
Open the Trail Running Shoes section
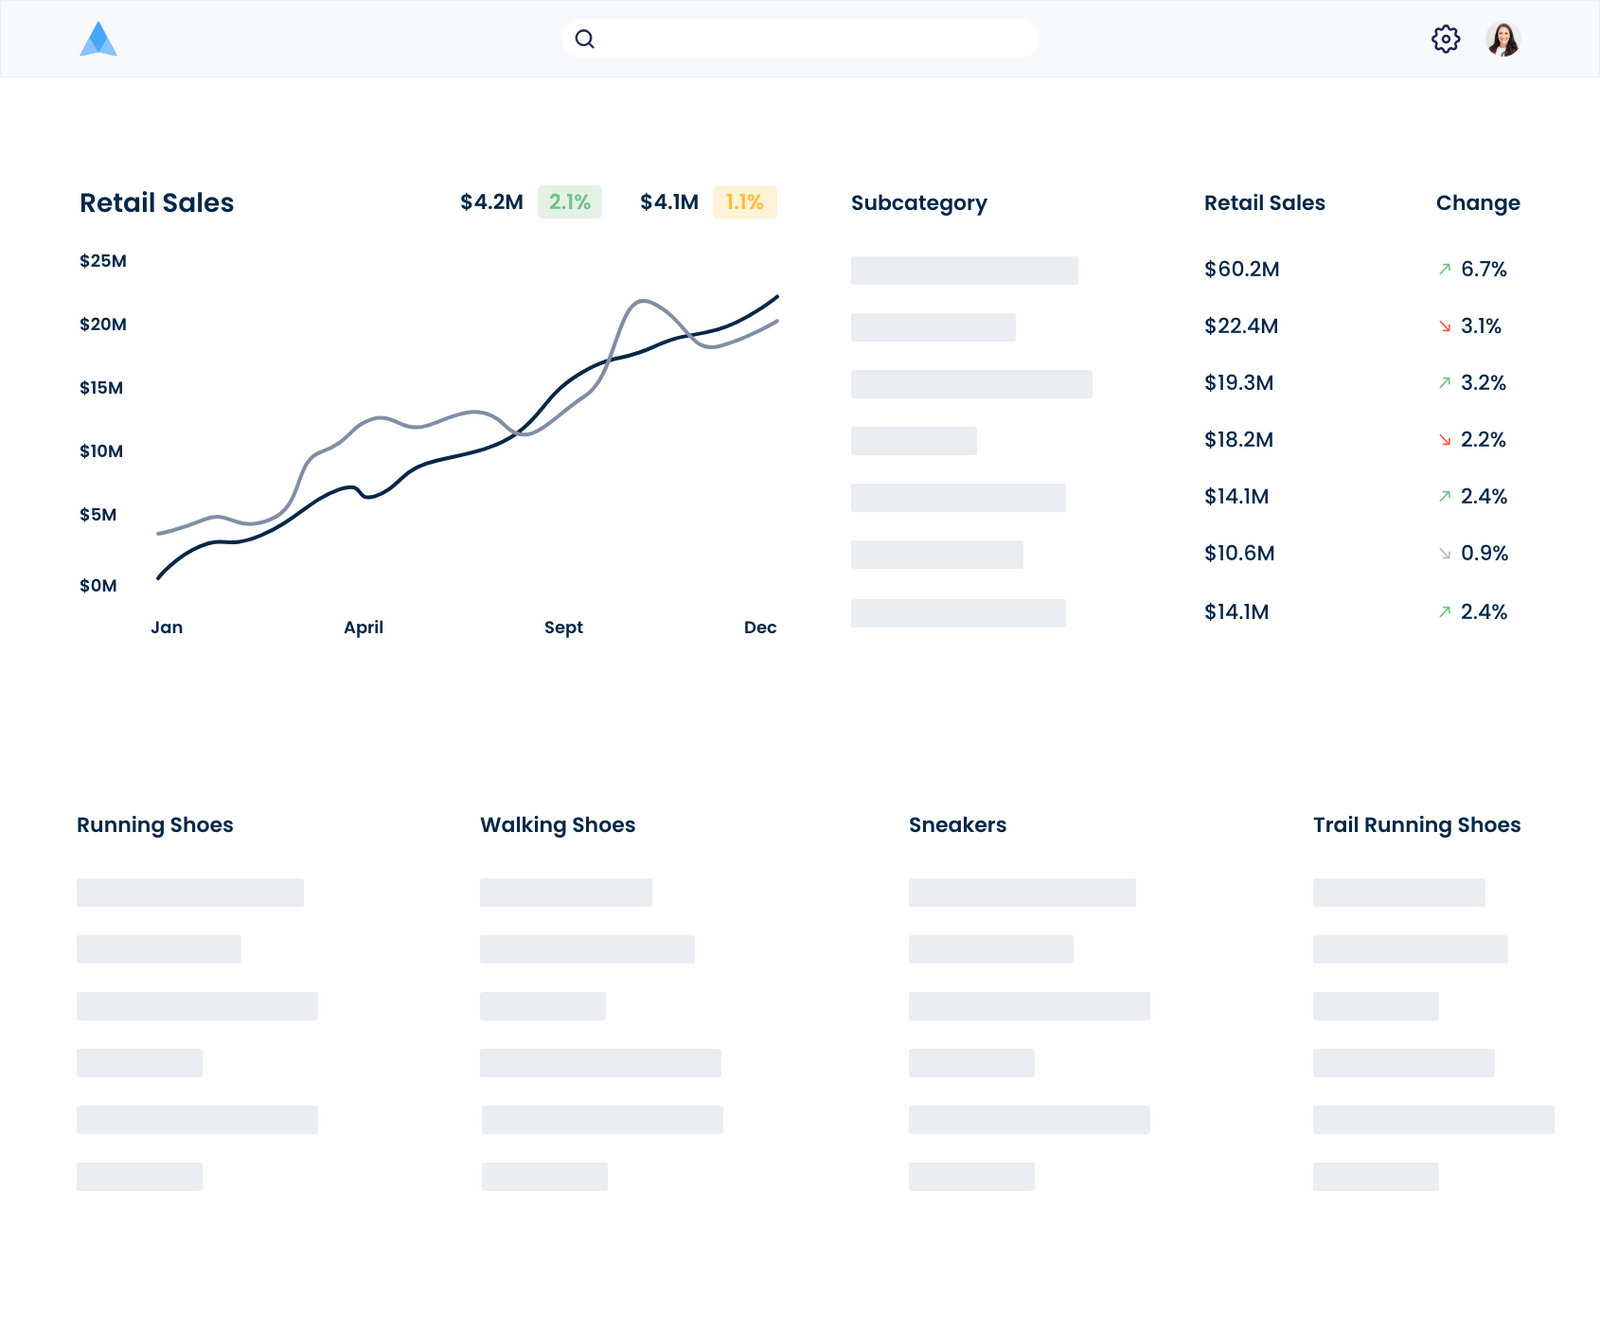[1416, 825]
